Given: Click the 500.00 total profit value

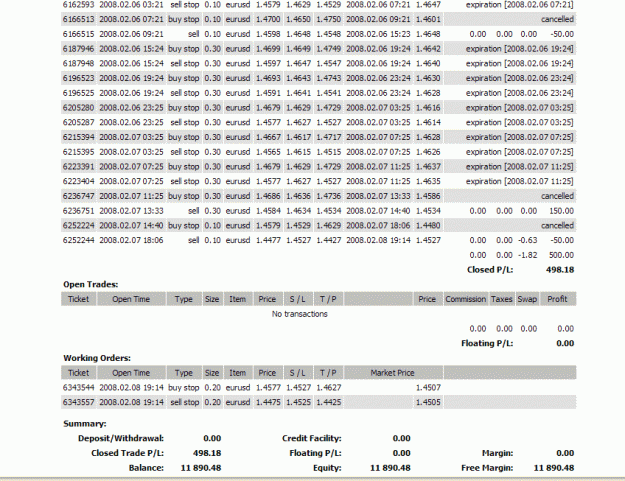Looking at the screenshot, I should point(561,255).
